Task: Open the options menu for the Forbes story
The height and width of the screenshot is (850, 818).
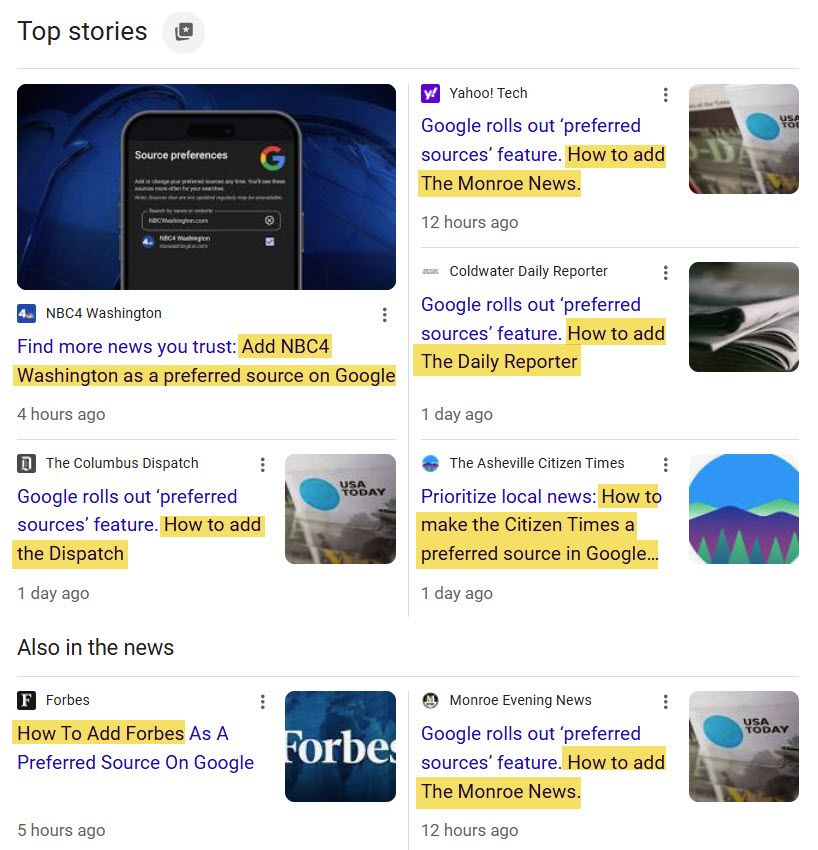Action: pos(262,702)
